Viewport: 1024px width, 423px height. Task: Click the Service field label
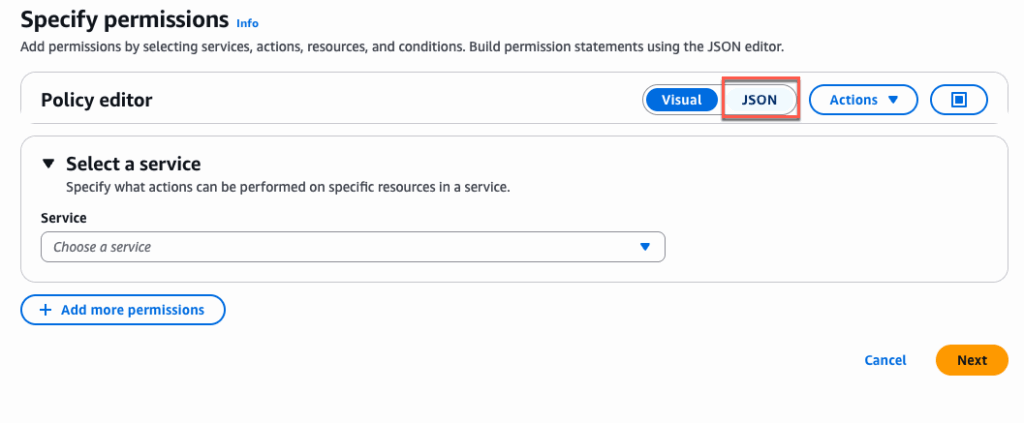(63, 217)
